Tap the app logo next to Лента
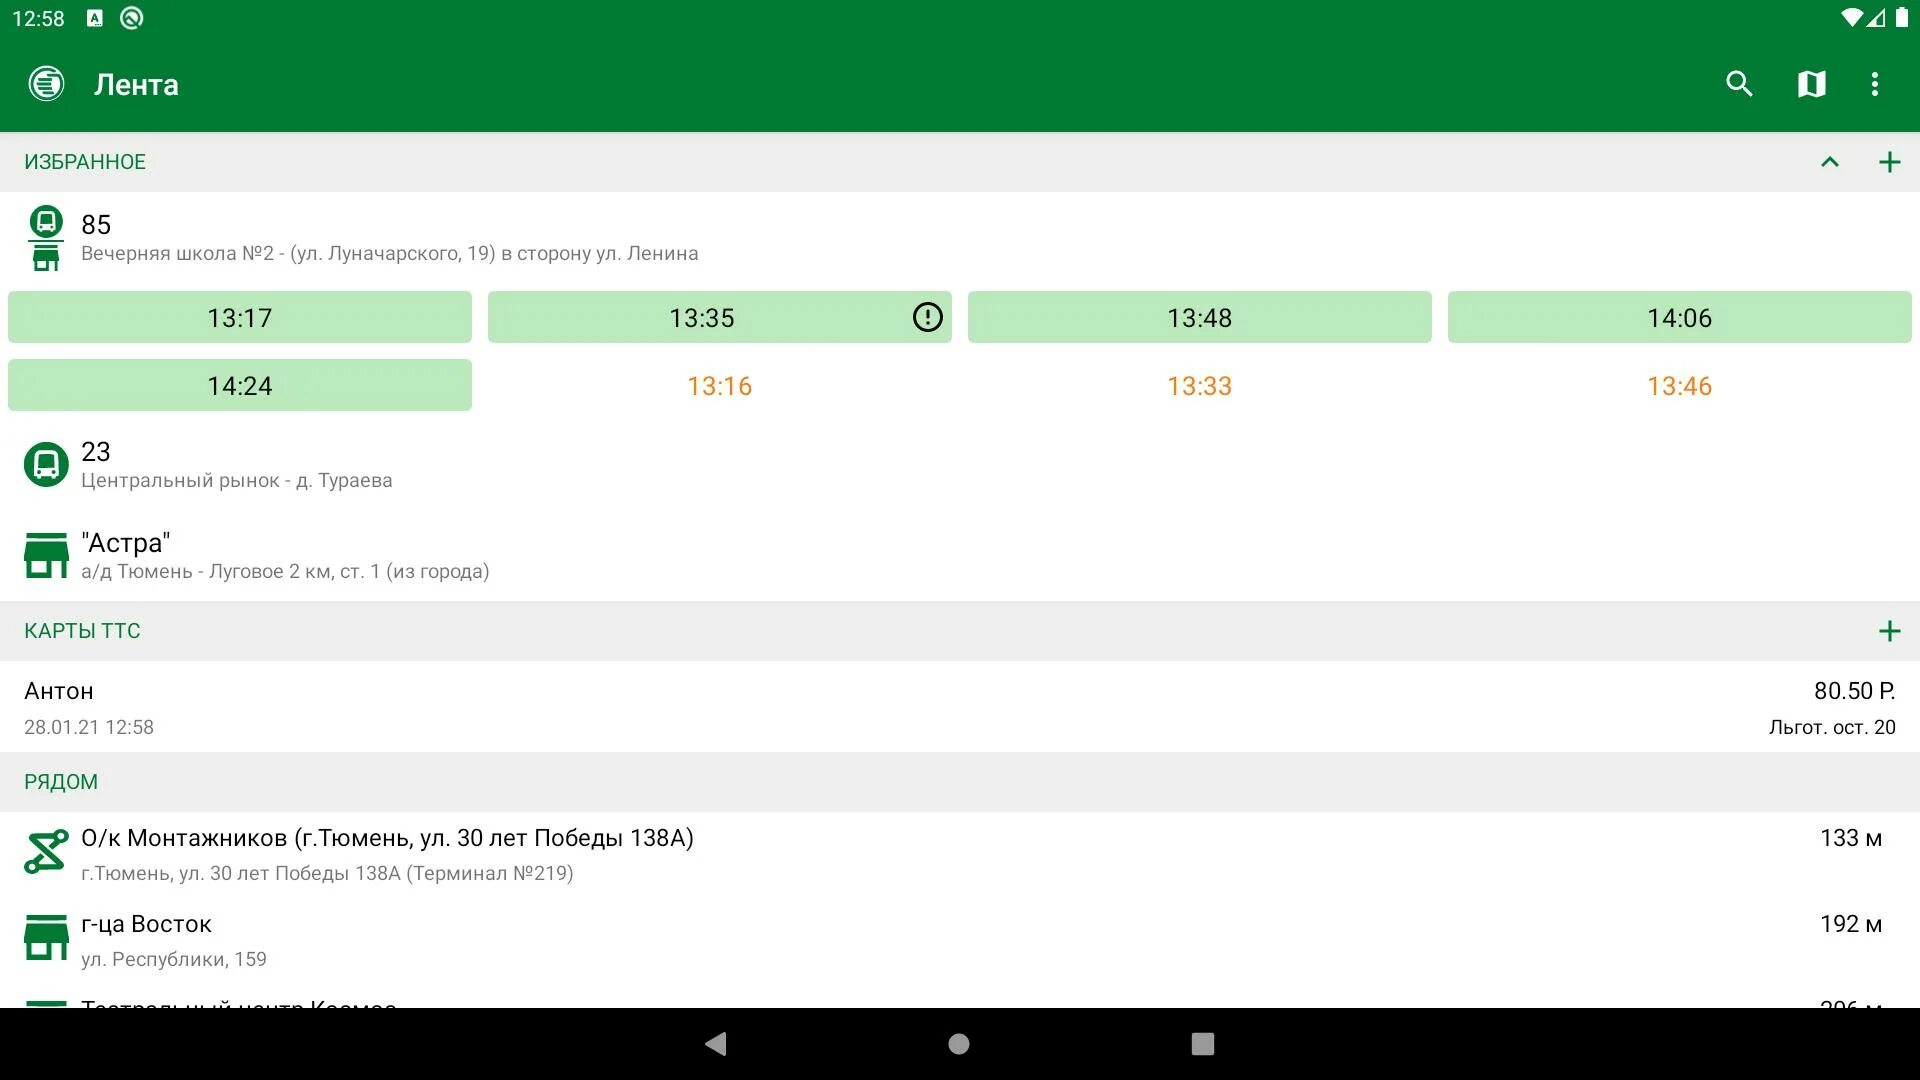Image resolution: width=1920 pixels, height=1080 pixels. click(46, 84)
